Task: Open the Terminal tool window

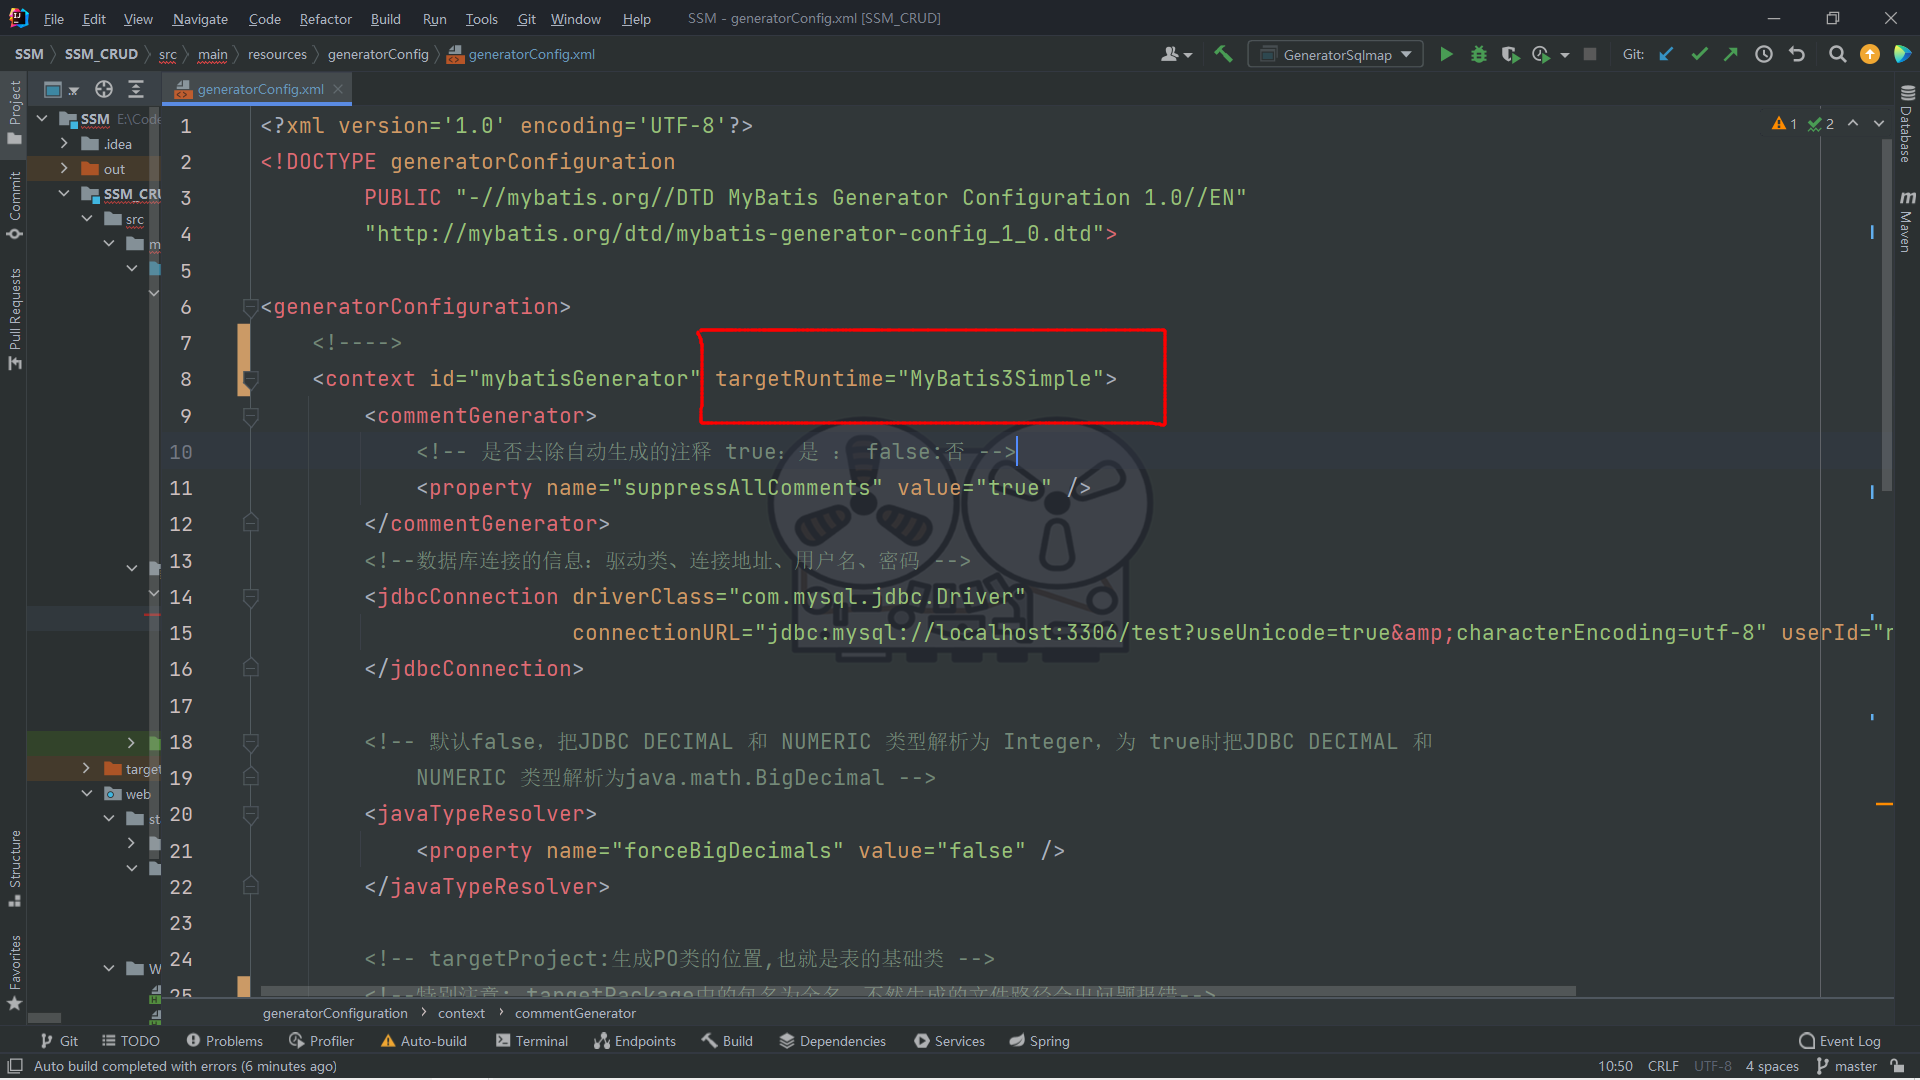Action: pyautogui.click(x=532, y=1041)
